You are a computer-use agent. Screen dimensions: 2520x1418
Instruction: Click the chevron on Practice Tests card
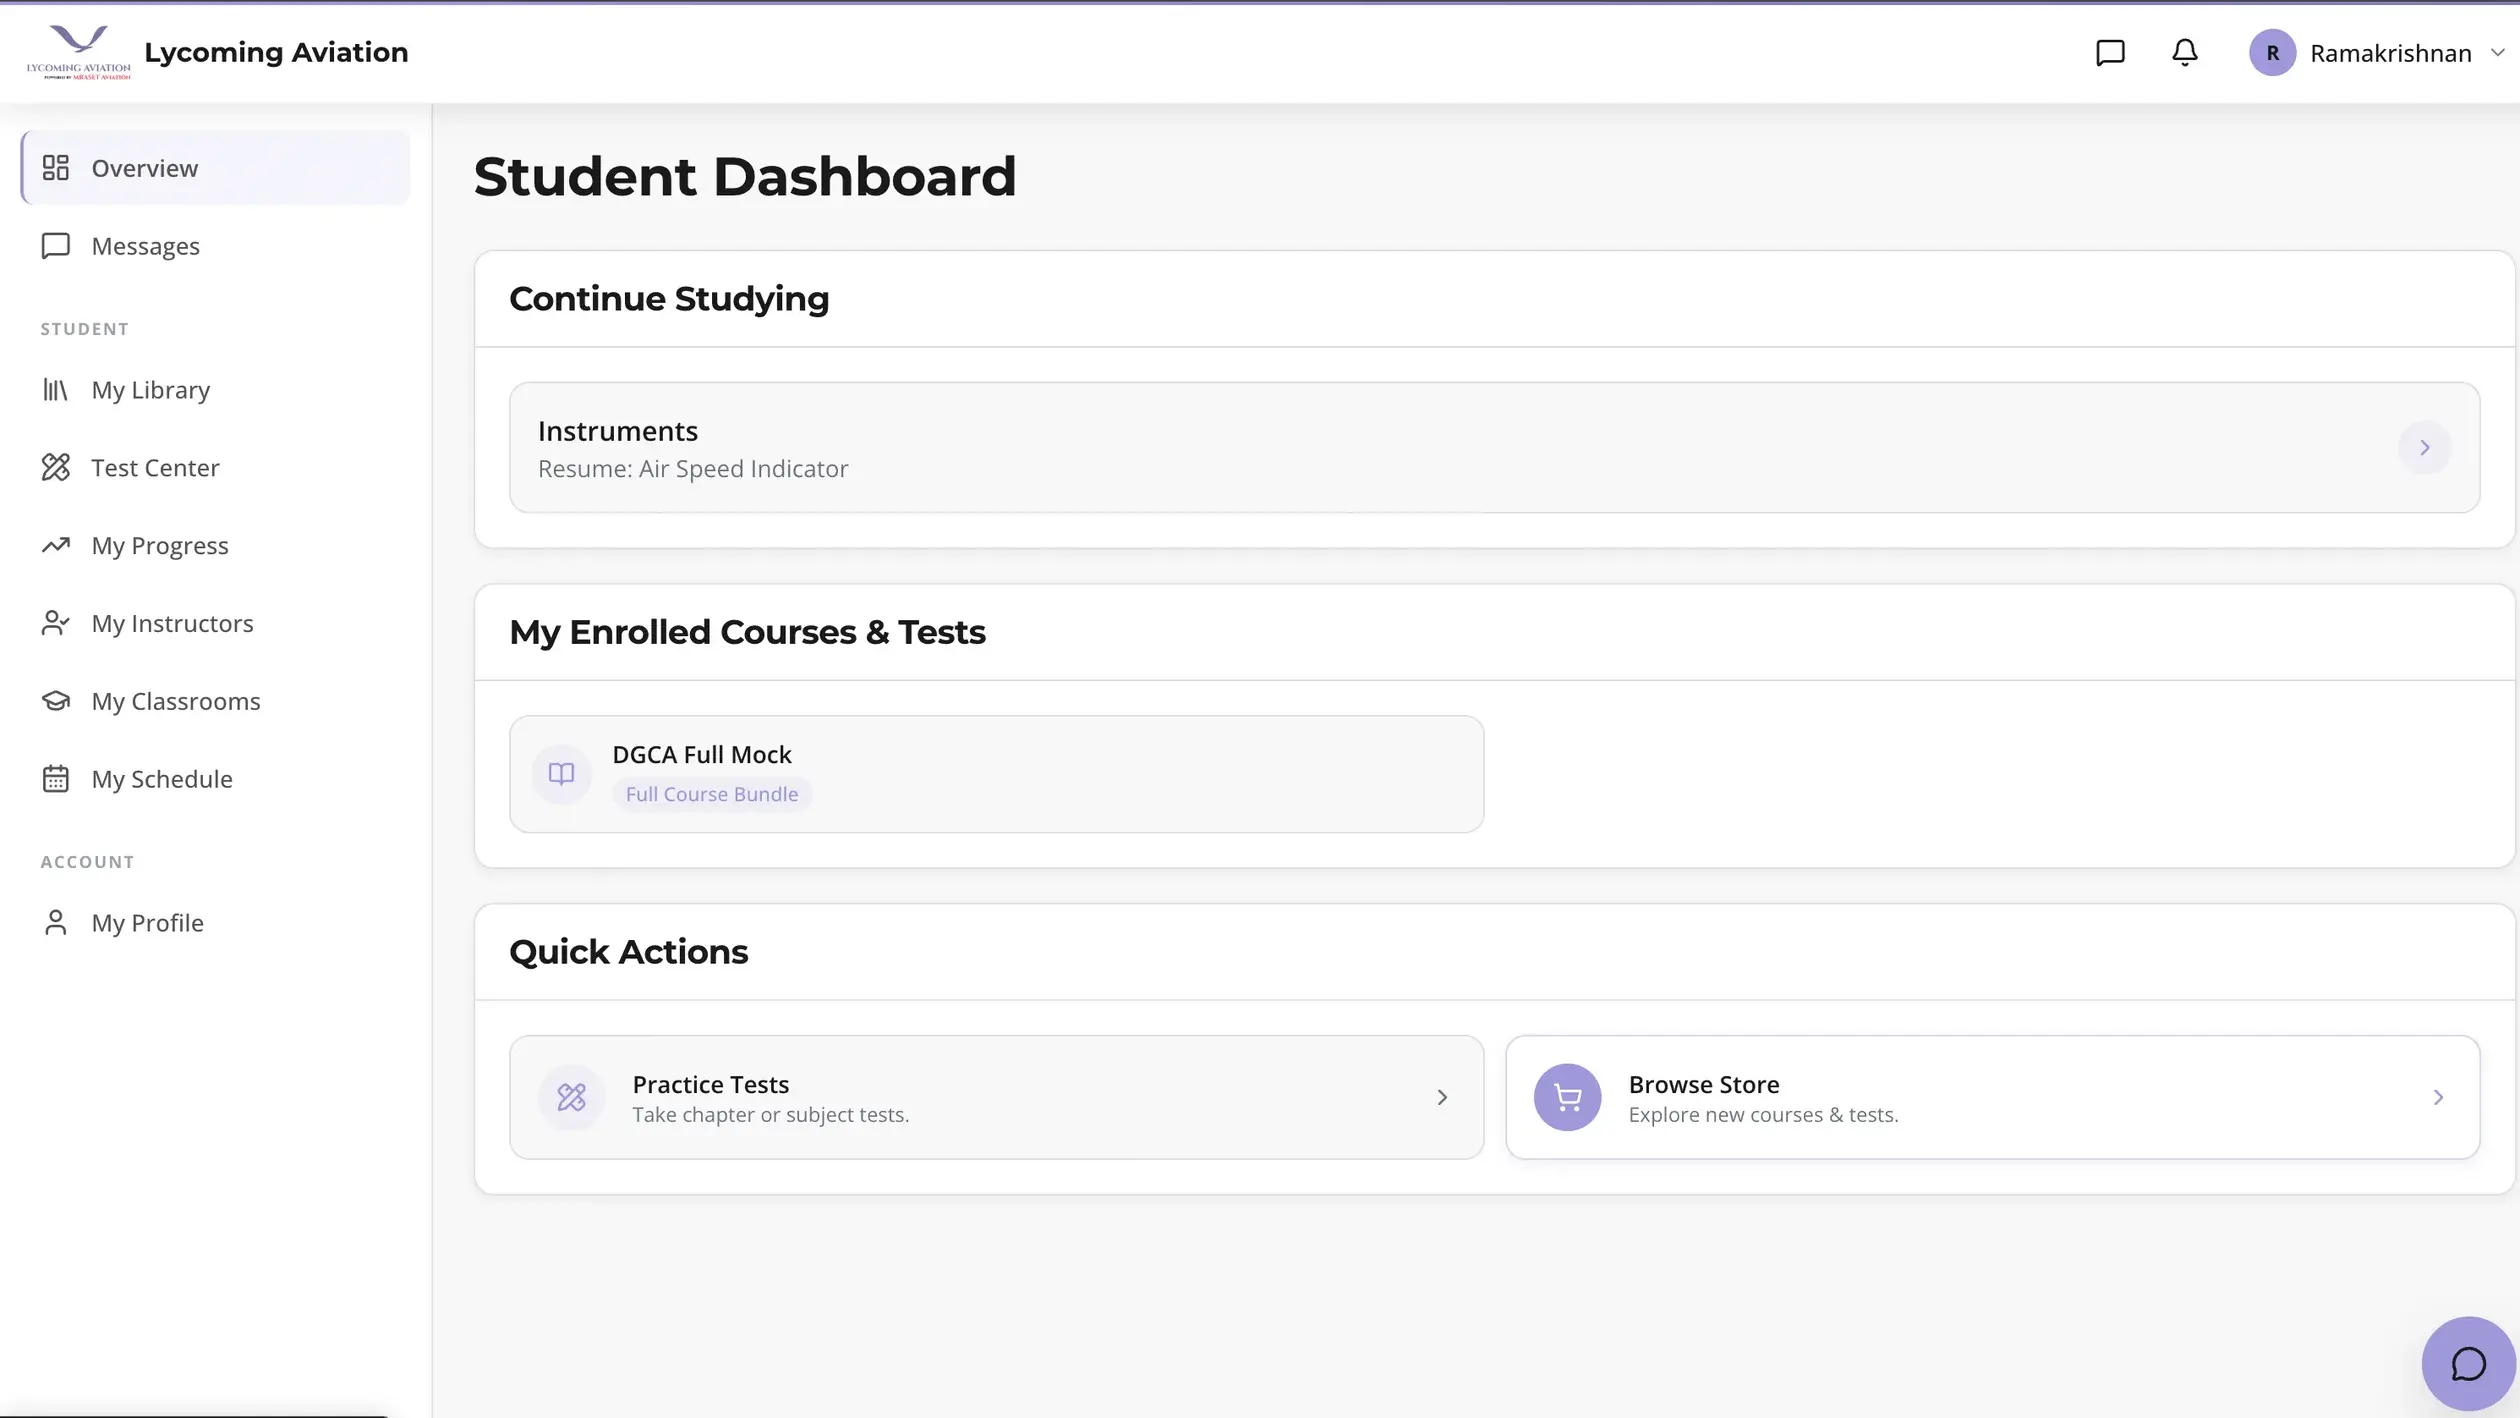(1442, 1097)
